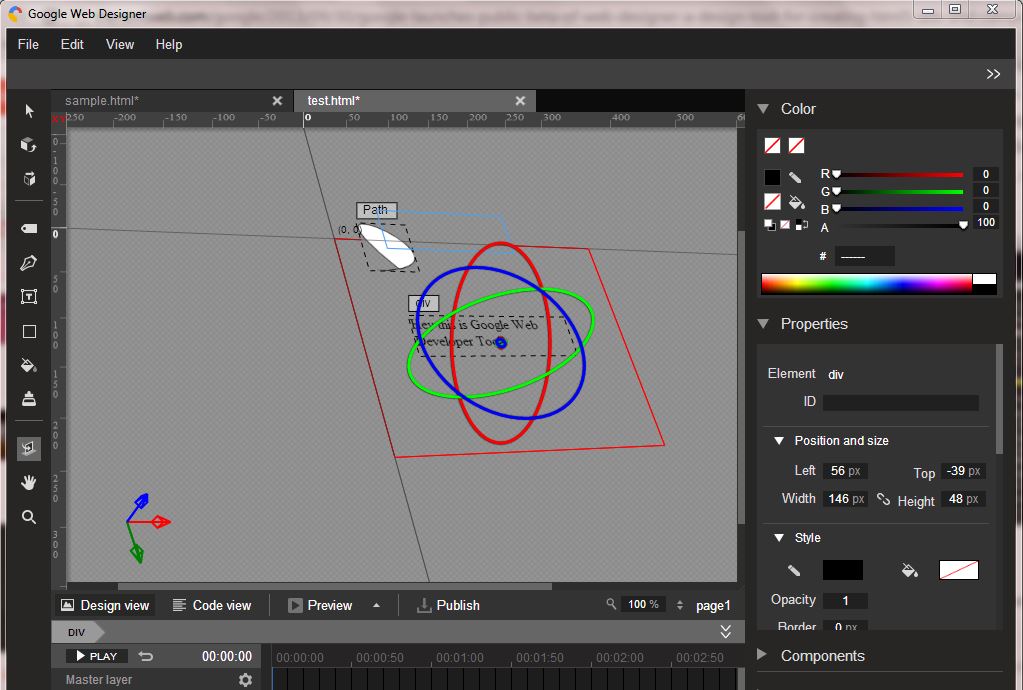The width and height of the screenshot is (1023, 690).
Task: Click the loop/rewind icon beside Play
Action: point(145,656)
